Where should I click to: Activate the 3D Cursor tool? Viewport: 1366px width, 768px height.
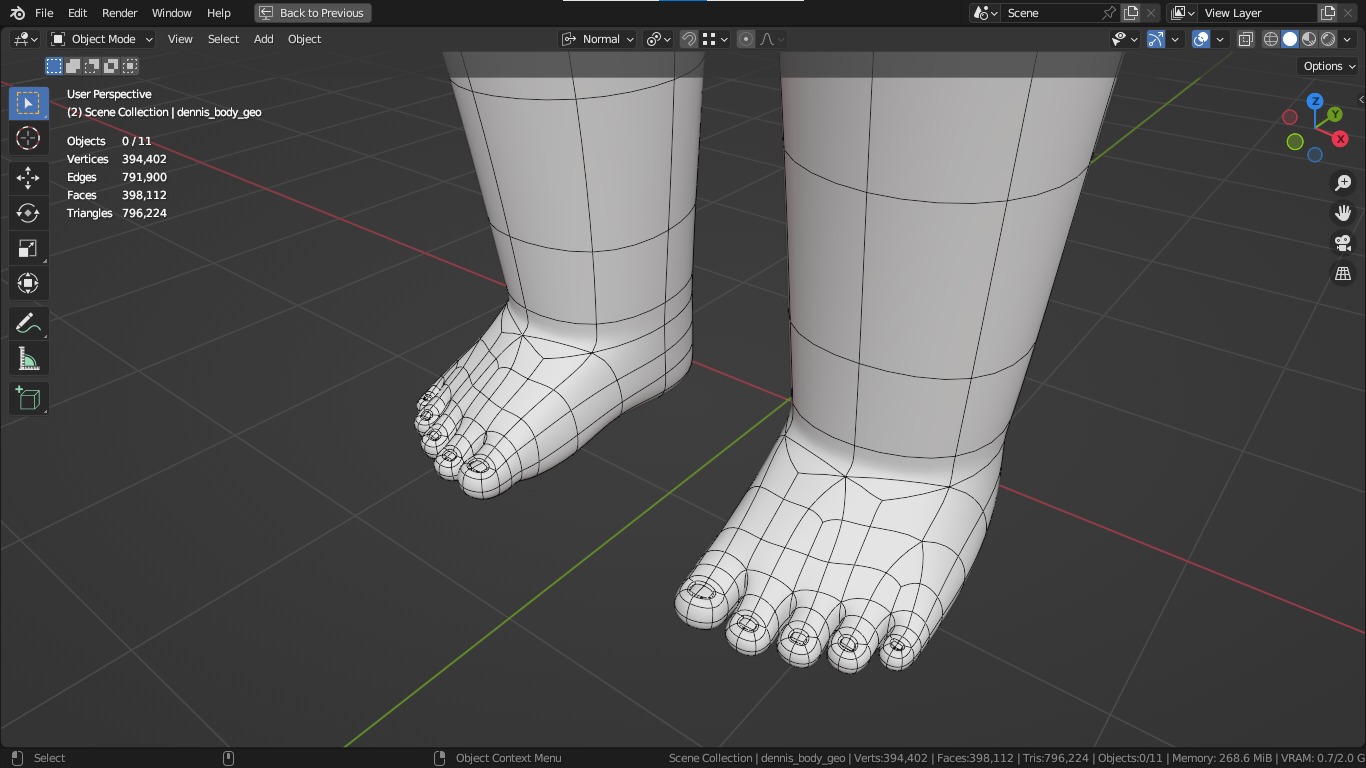point(28,138)
